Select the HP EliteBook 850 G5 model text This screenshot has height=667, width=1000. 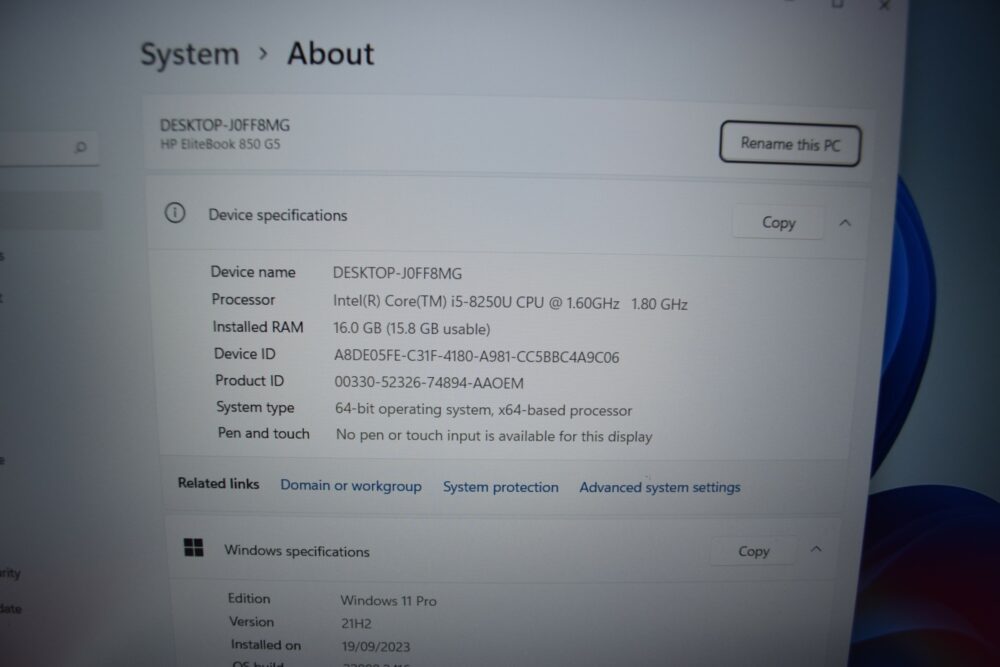[220, 144]
